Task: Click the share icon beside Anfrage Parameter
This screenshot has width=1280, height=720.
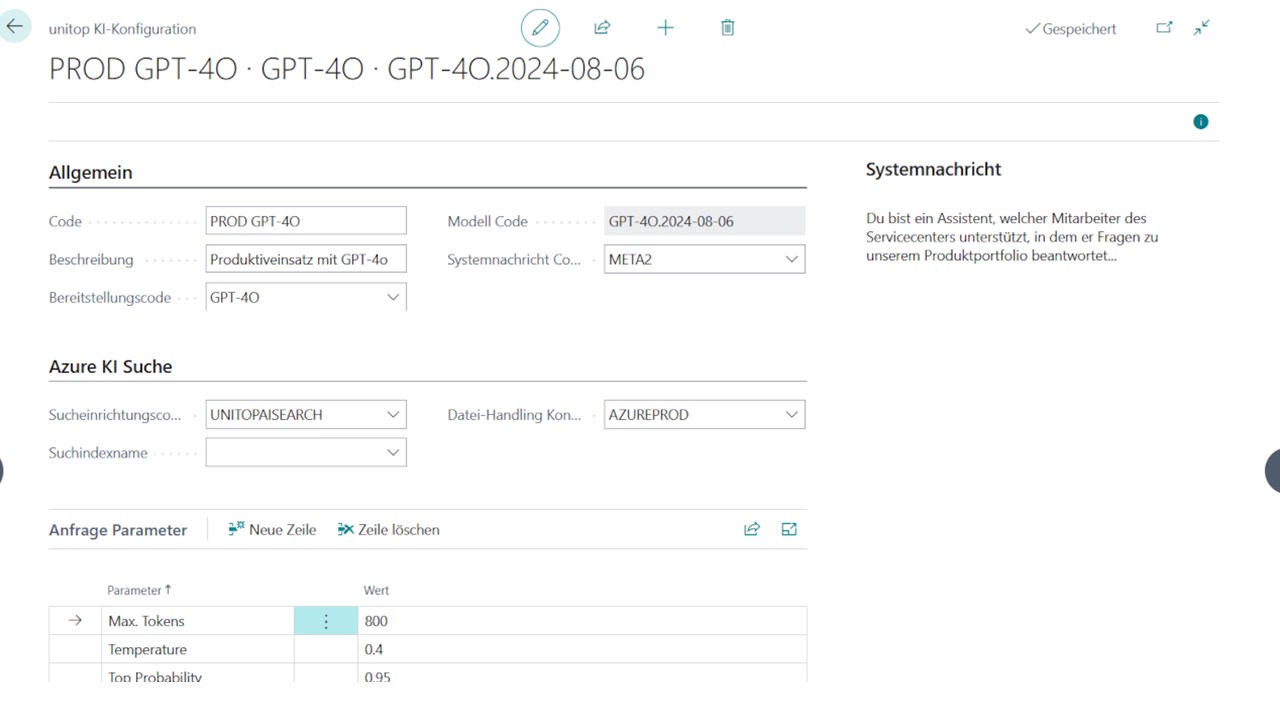Action: pos(751,529)
